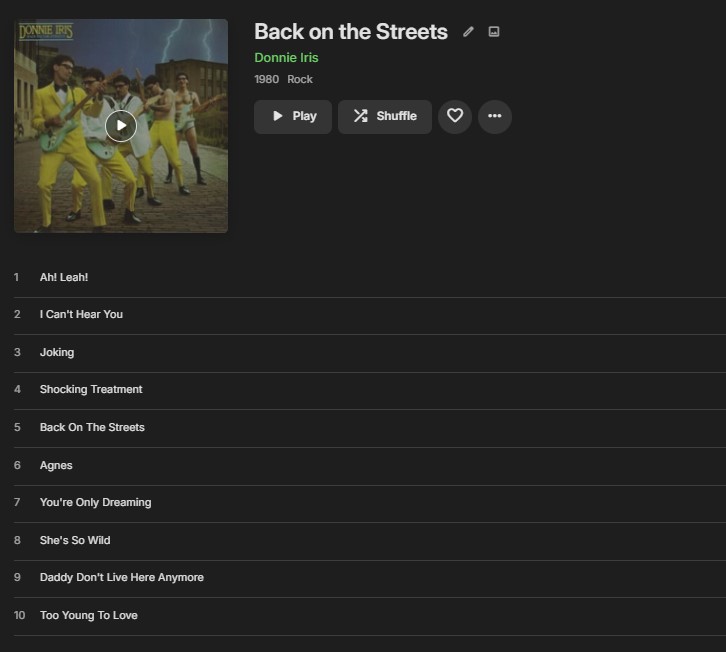Select track "Ah! Leah!"
This screenshot has width=726, height=652.
64,277
